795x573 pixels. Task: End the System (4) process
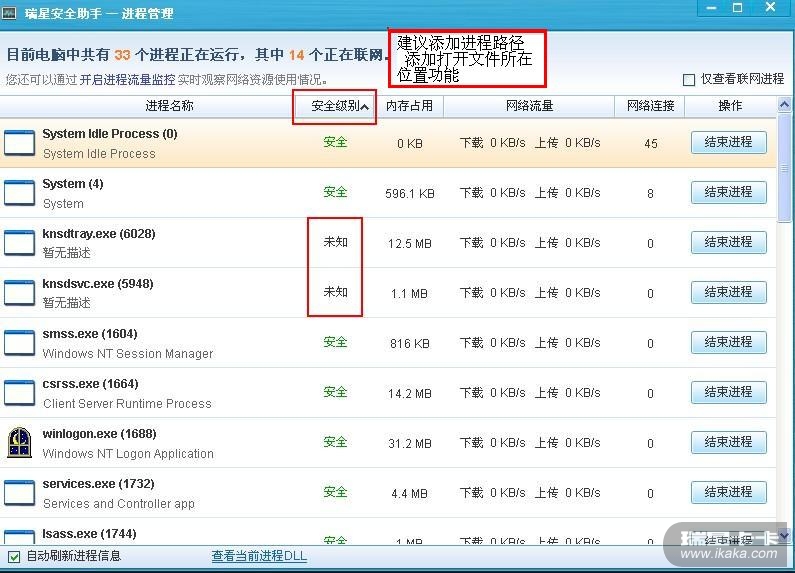(729, 192)
